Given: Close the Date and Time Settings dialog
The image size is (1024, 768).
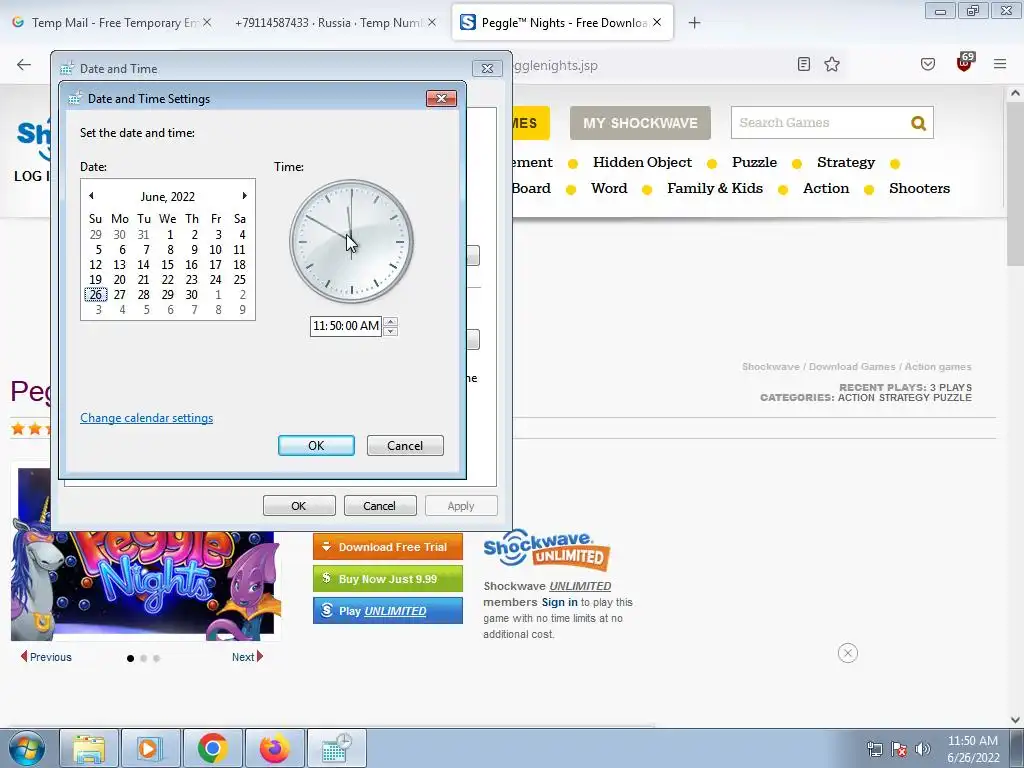Looking at the screenshot, I should [441, 98].
